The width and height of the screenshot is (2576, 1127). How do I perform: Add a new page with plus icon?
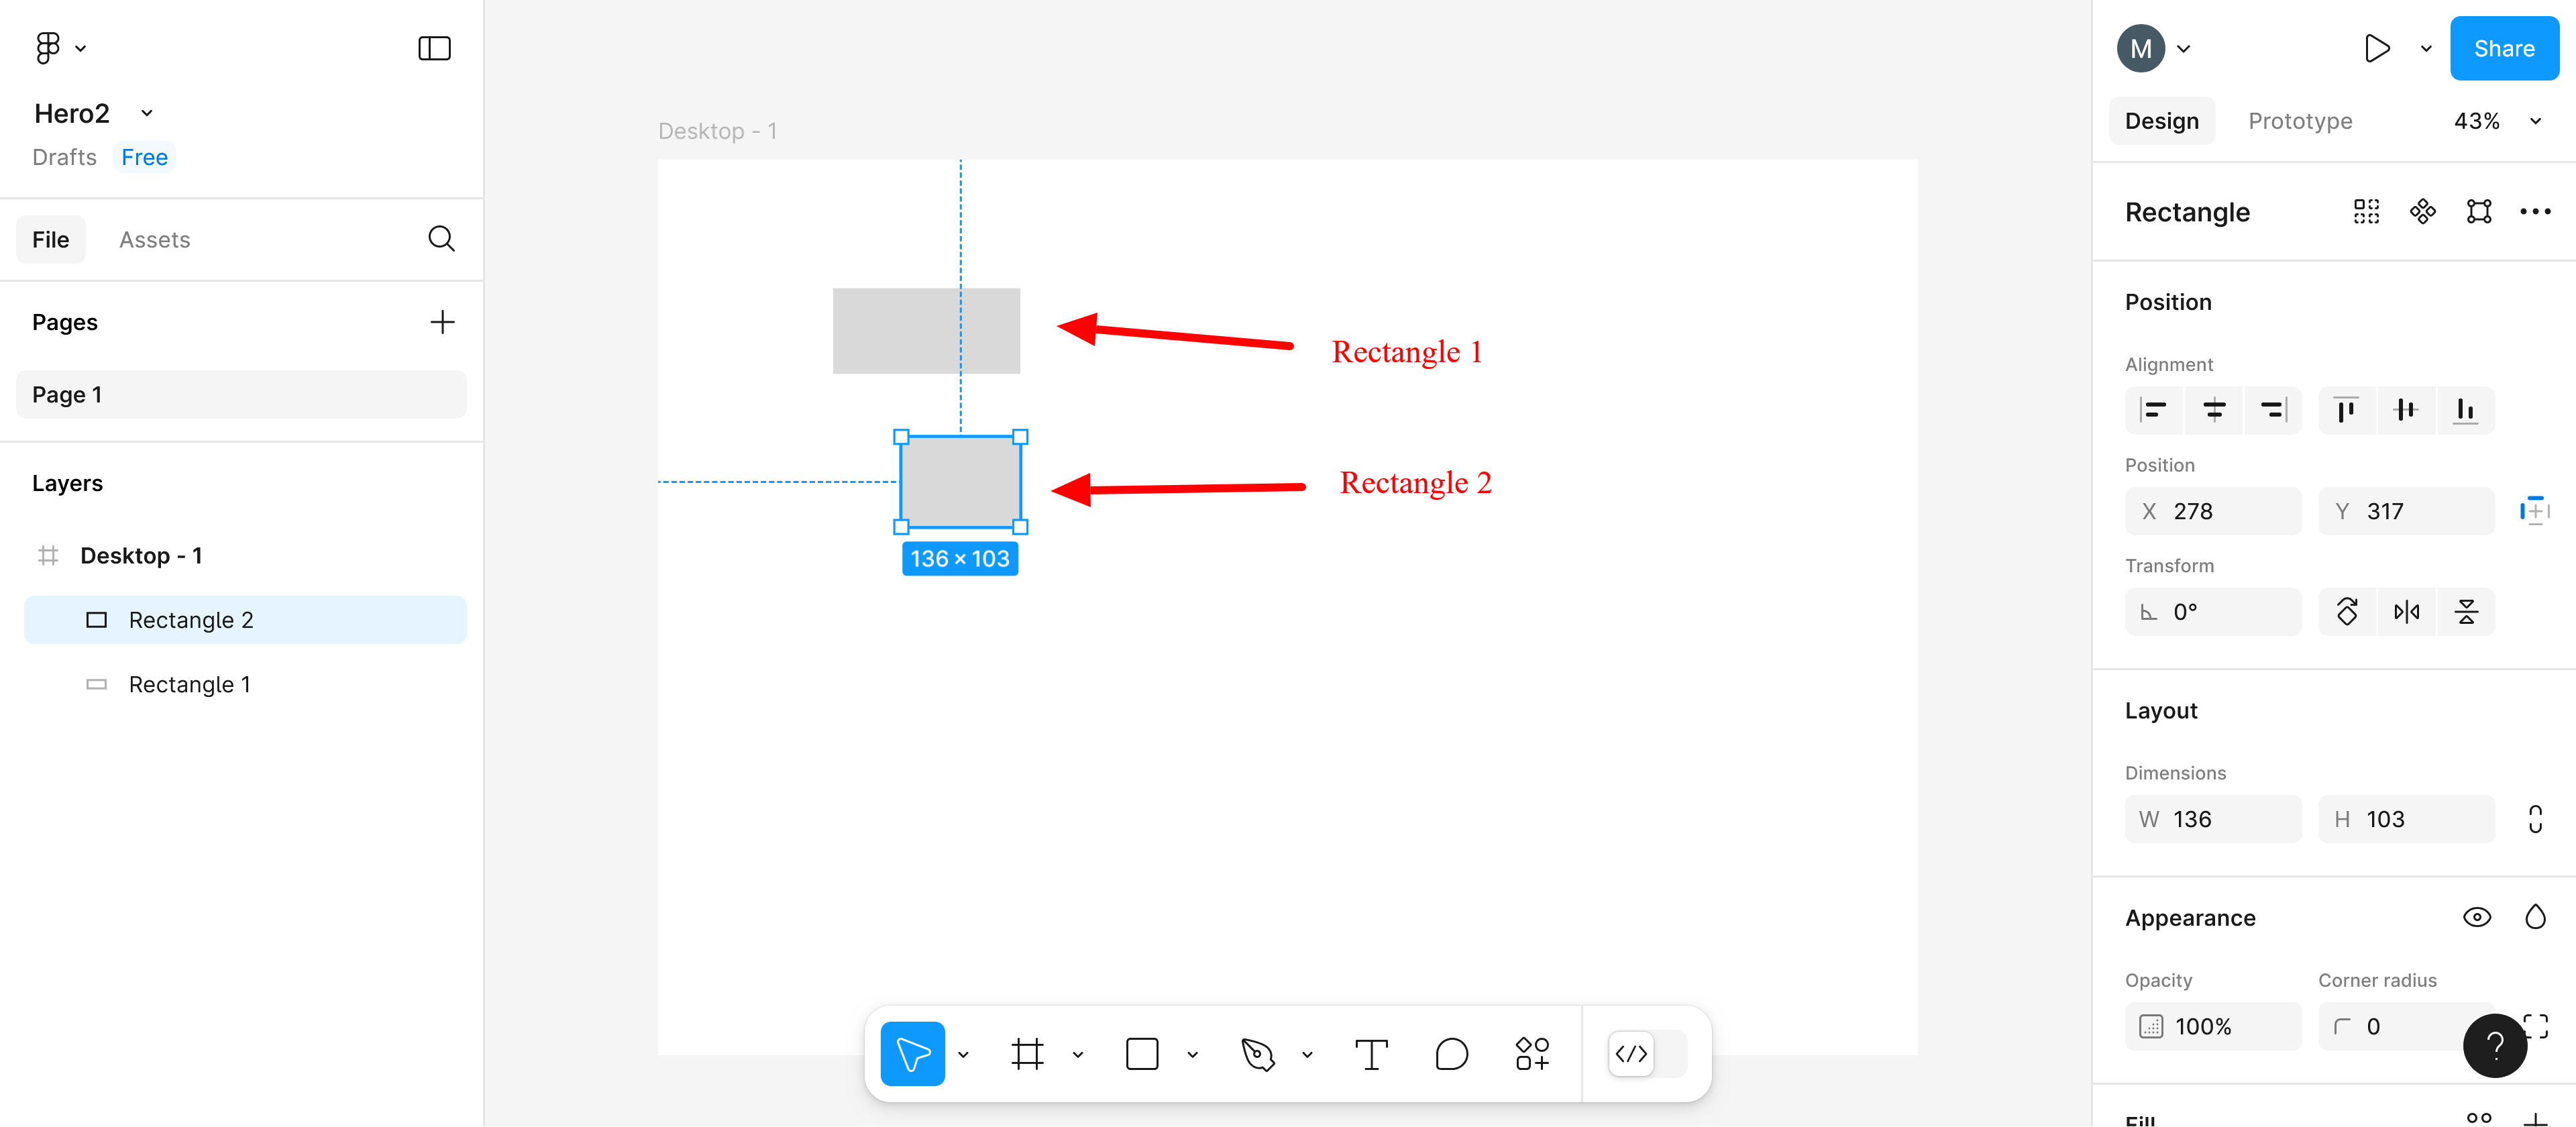point(441,322)
